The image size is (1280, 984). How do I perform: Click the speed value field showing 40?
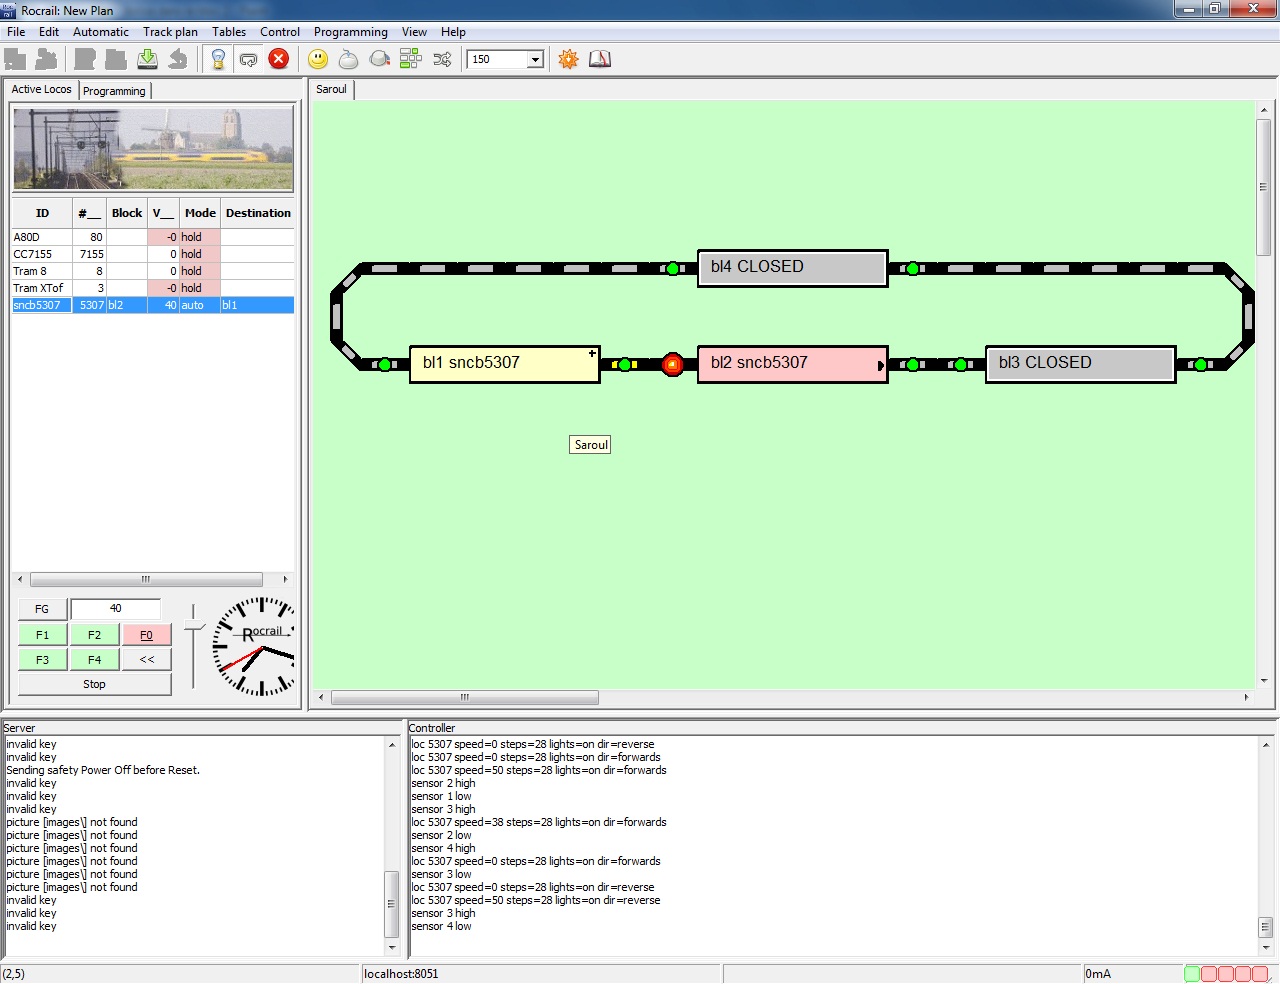[x=115, y=608]
